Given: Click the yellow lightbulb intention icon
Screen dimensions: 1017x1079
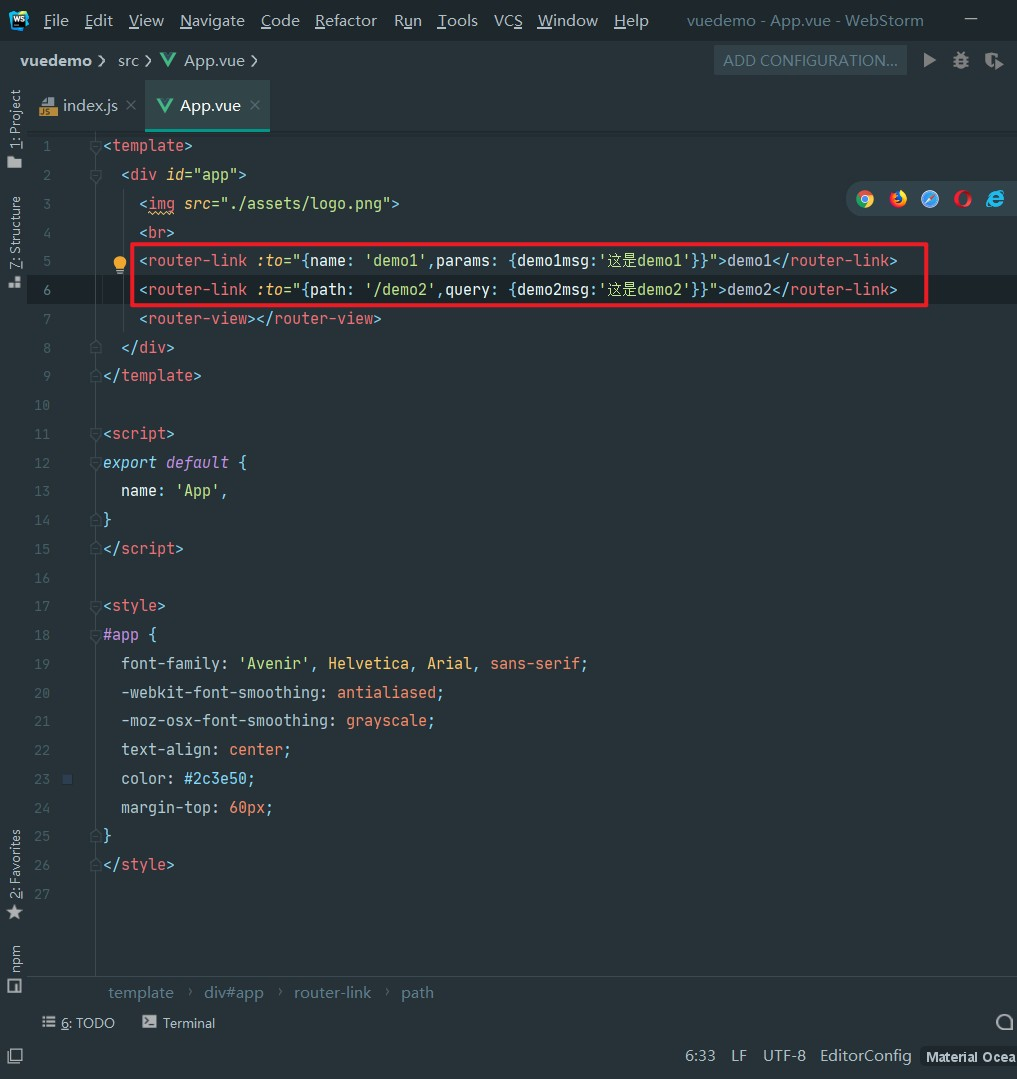Looking at the screenshot, I should coord(120,264).
